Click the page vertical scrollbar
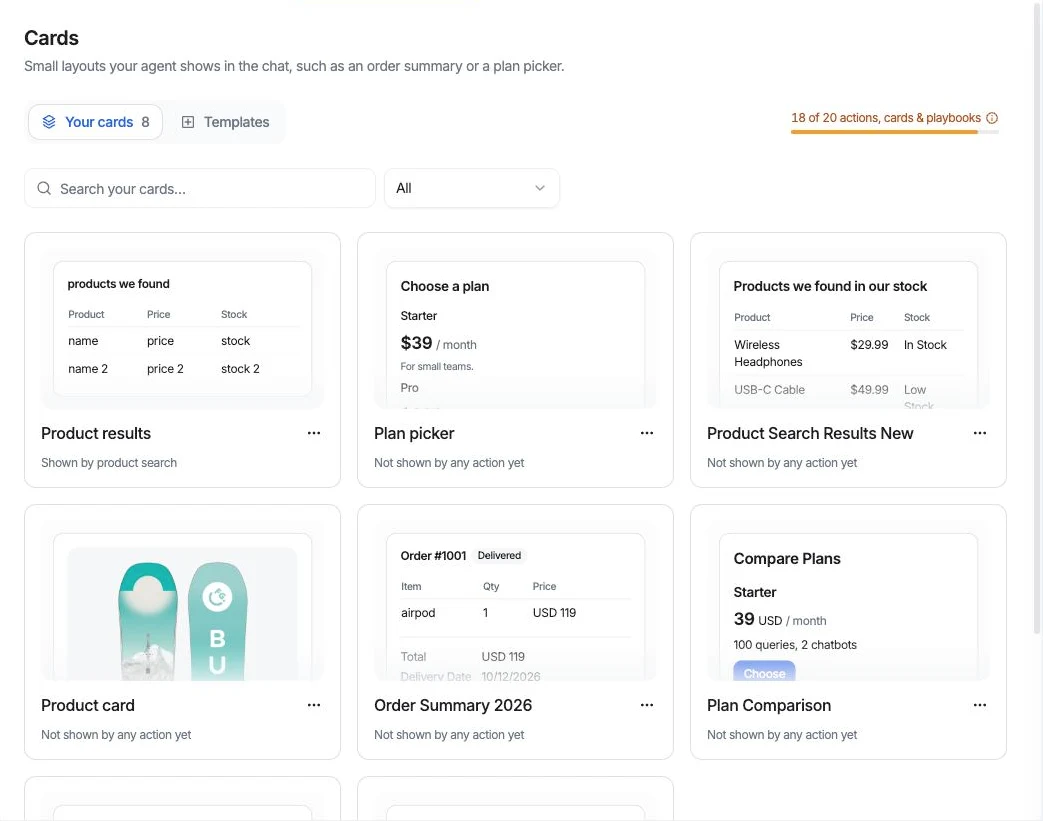 coord(1037,319)
